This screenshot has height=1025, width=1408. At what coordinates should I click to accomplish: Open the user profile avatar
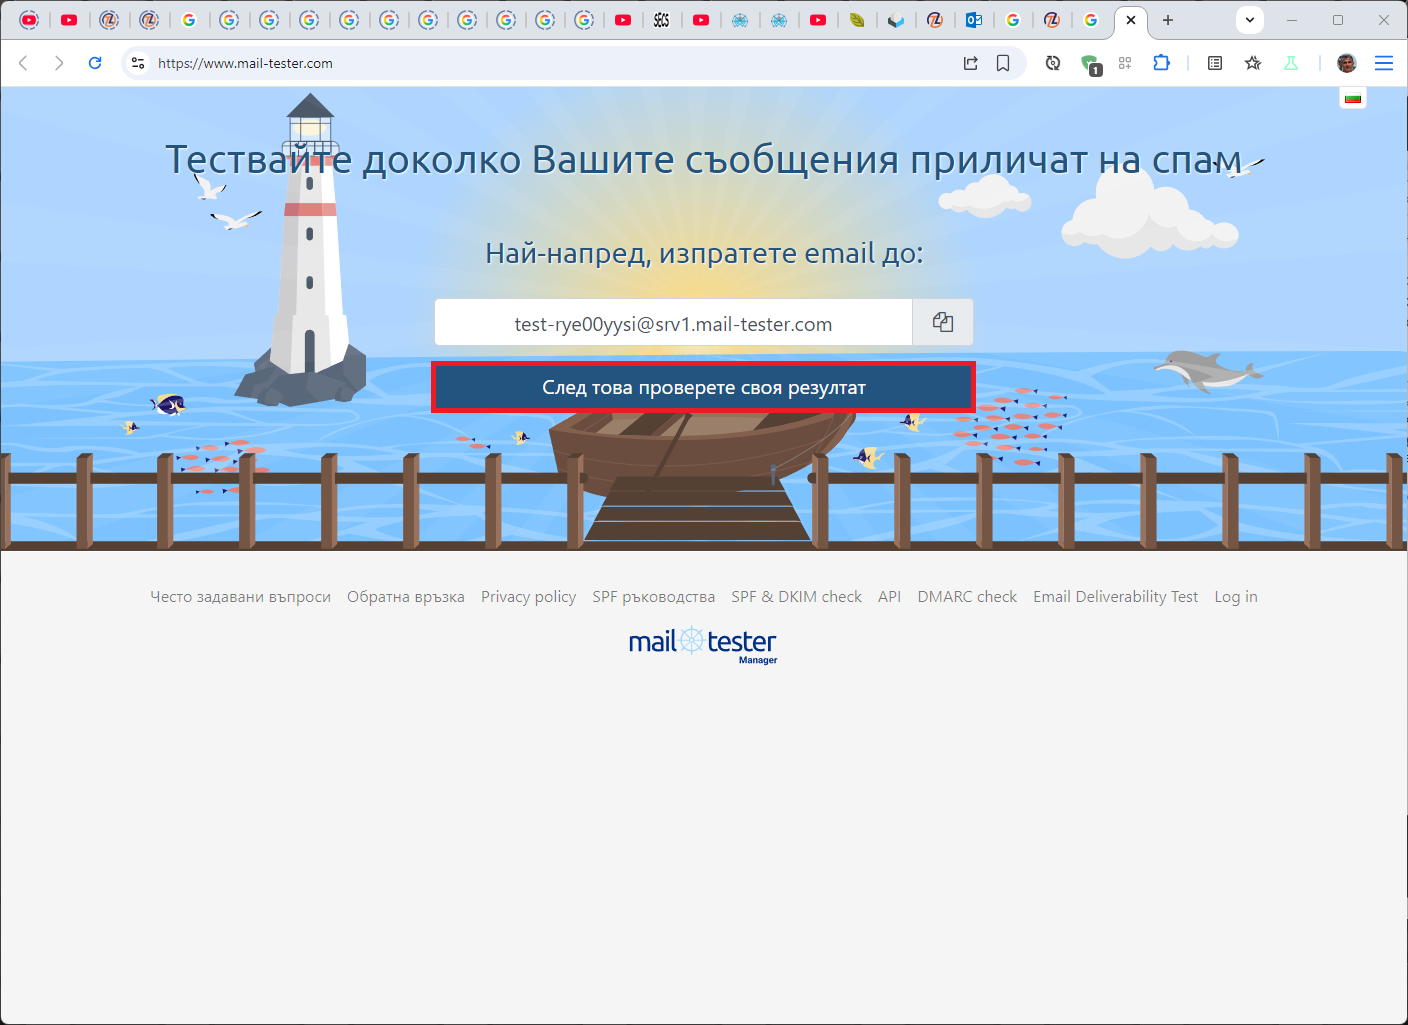click(1347, 63)
